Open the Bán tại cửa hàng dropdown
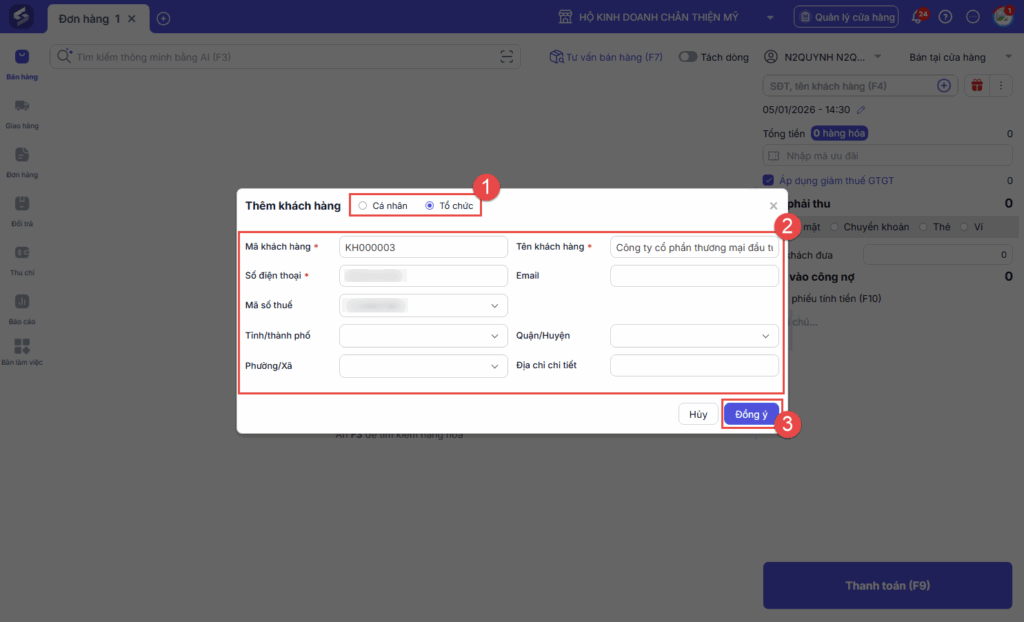Image resolution: width=1024 pixels, height=622 pixels. click(x=960, y=57)
